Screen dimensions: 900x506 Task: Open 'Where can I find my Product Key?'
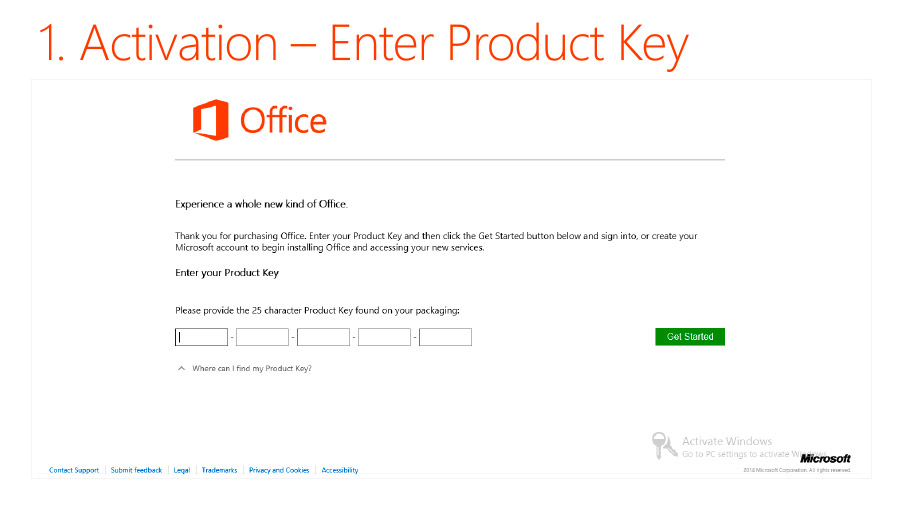(x=252, y=368)
